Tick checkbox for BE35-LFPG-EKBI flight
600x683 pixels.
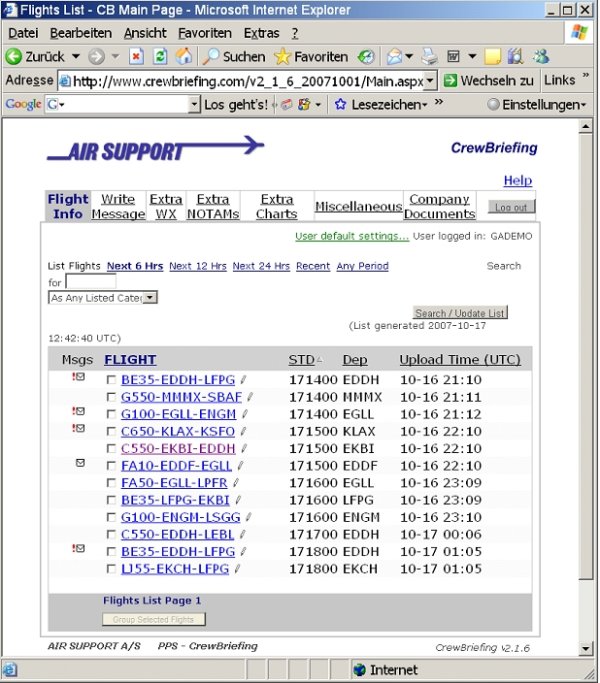tap(112, 500)
